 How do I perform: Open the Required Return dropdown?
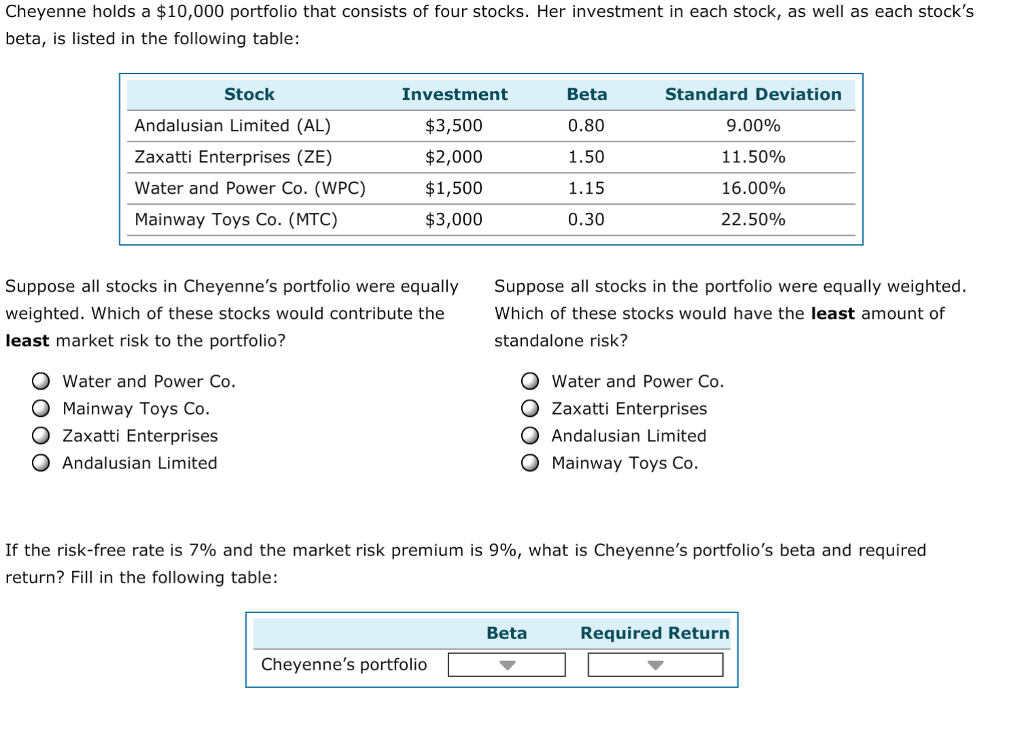(x=655, y=663)
